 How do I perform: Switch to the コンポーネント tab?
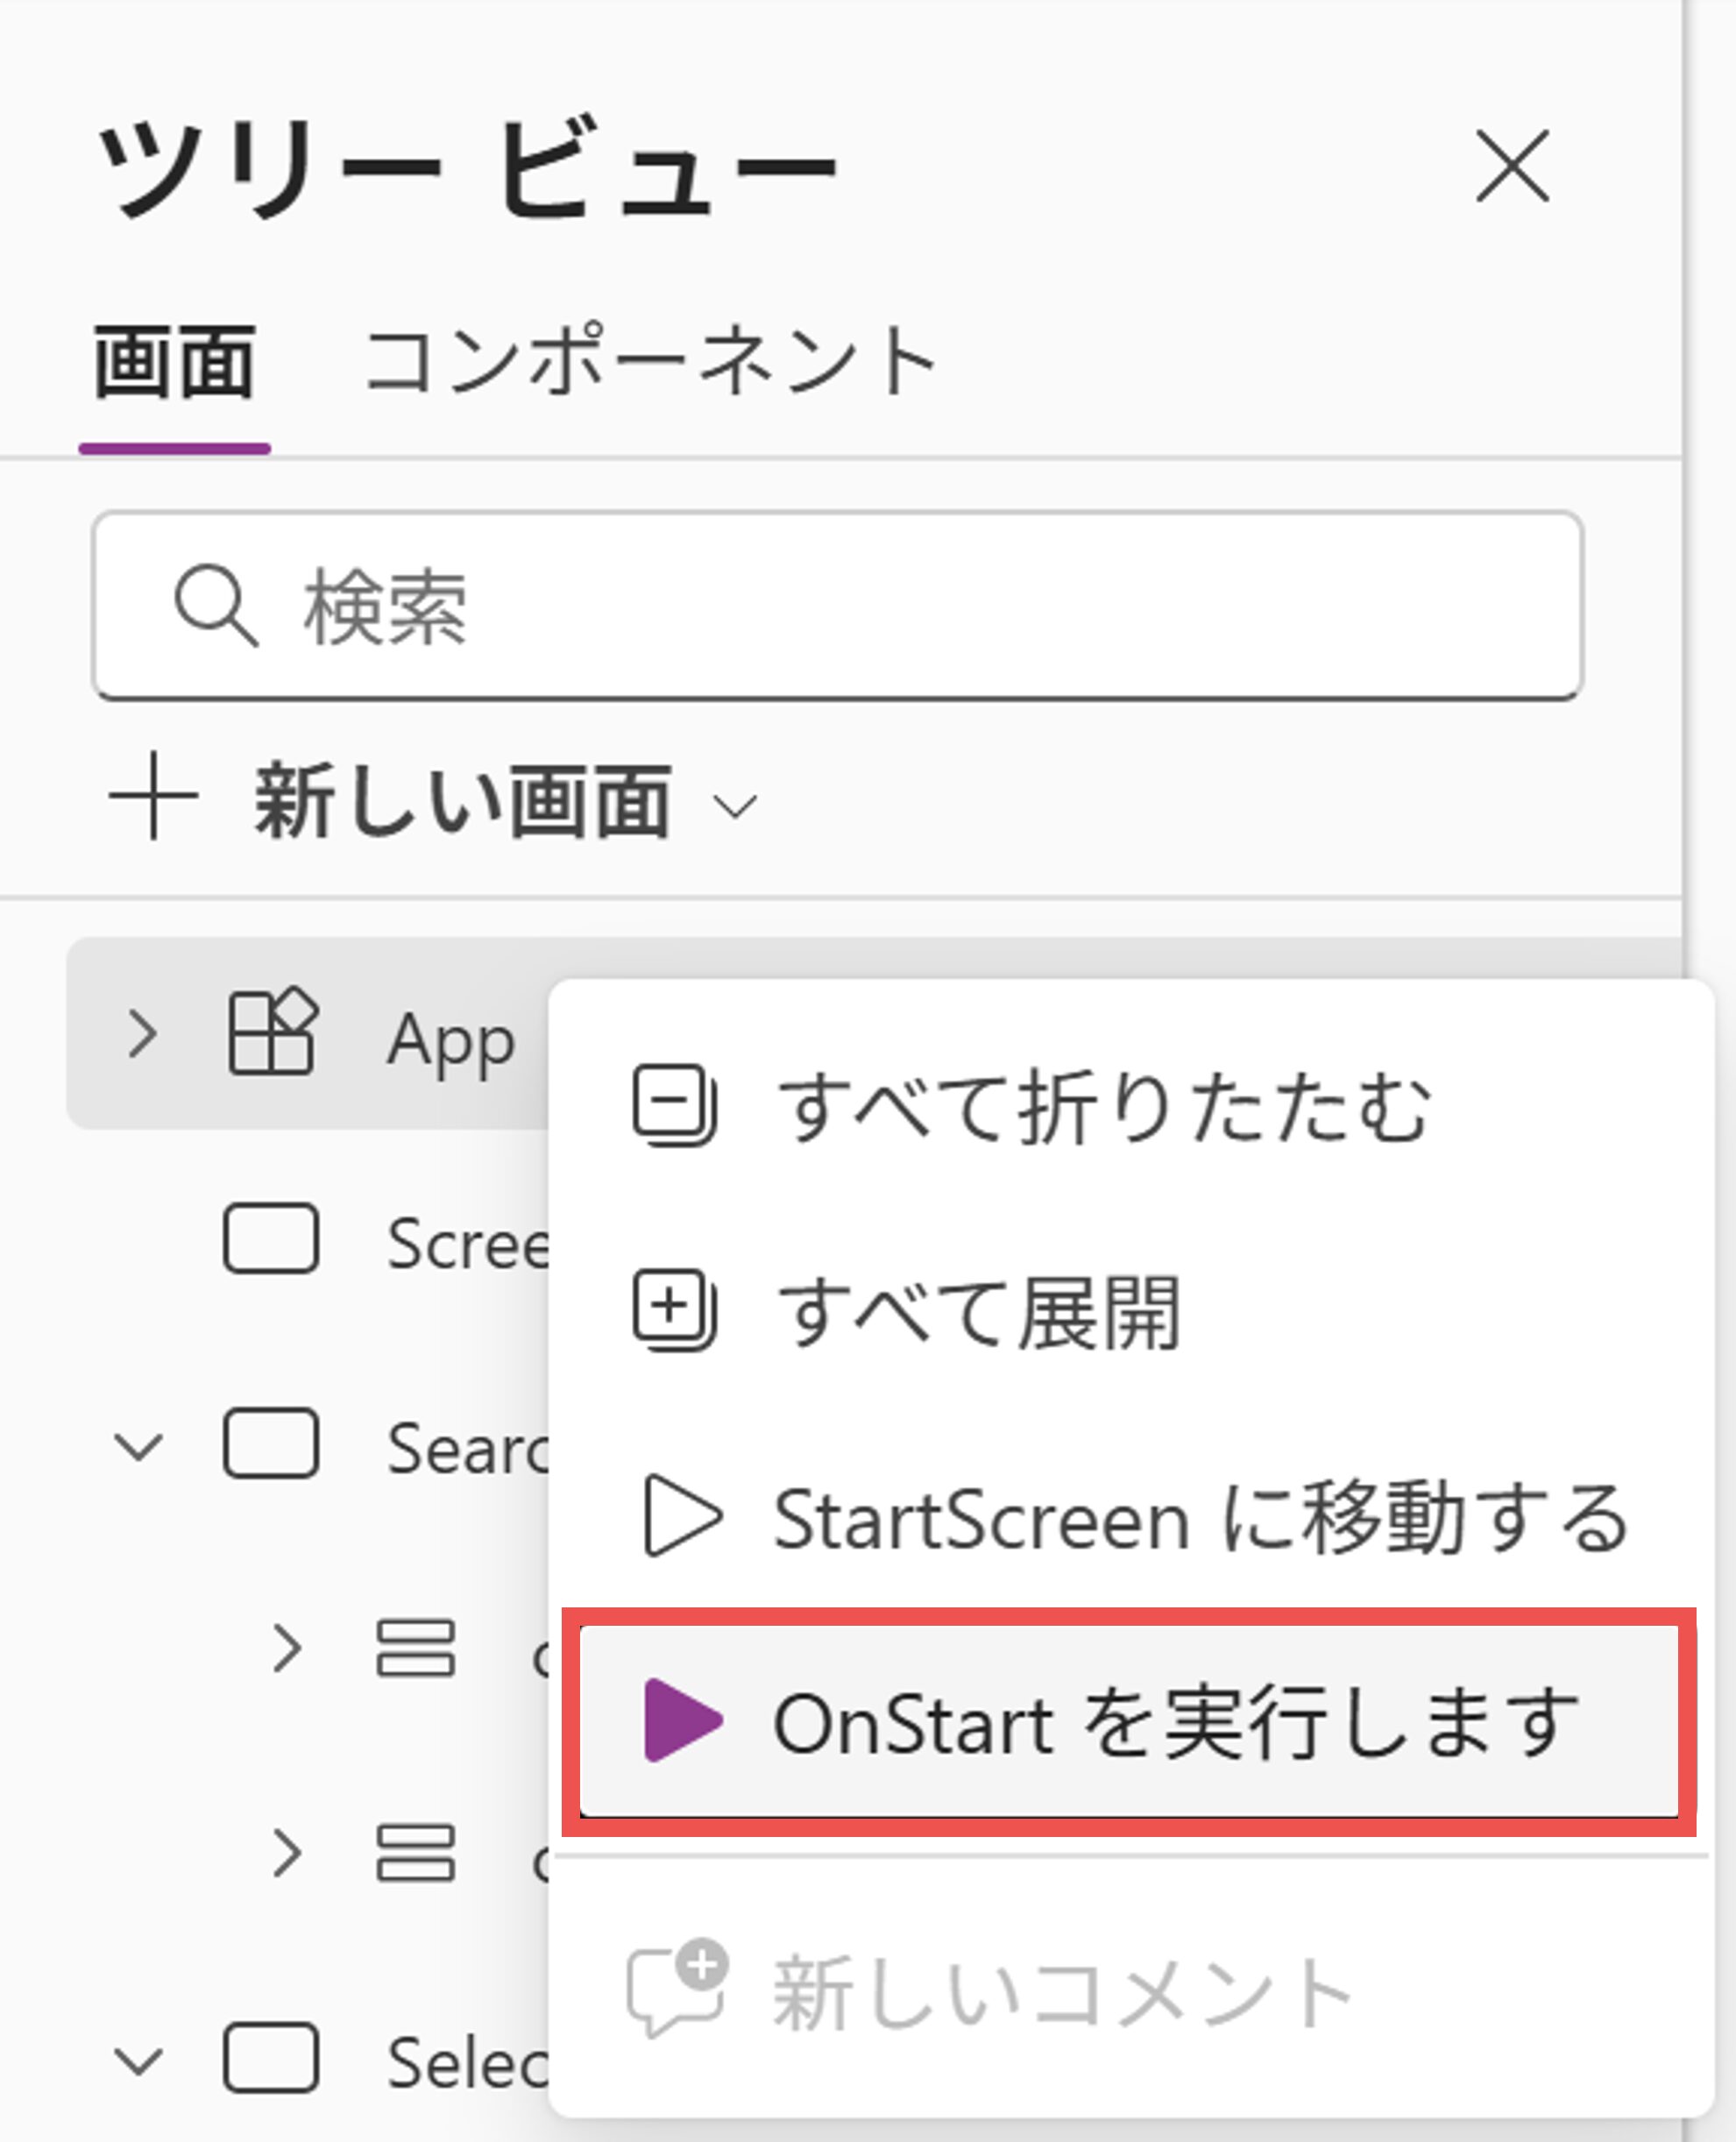click(651, 362)
